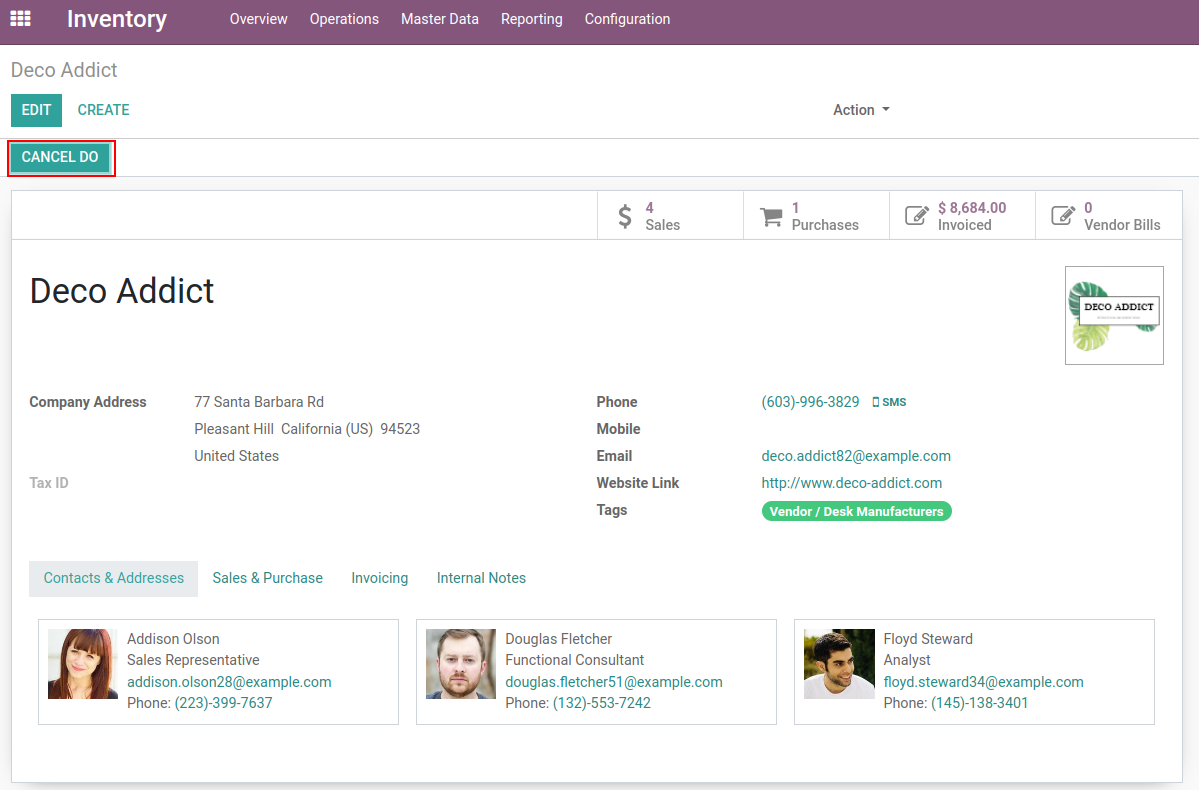This screenshot has width=1199, height=790.
Task: Open the Invoiced pencil-edit icon
Action: (x=916, y=216)
